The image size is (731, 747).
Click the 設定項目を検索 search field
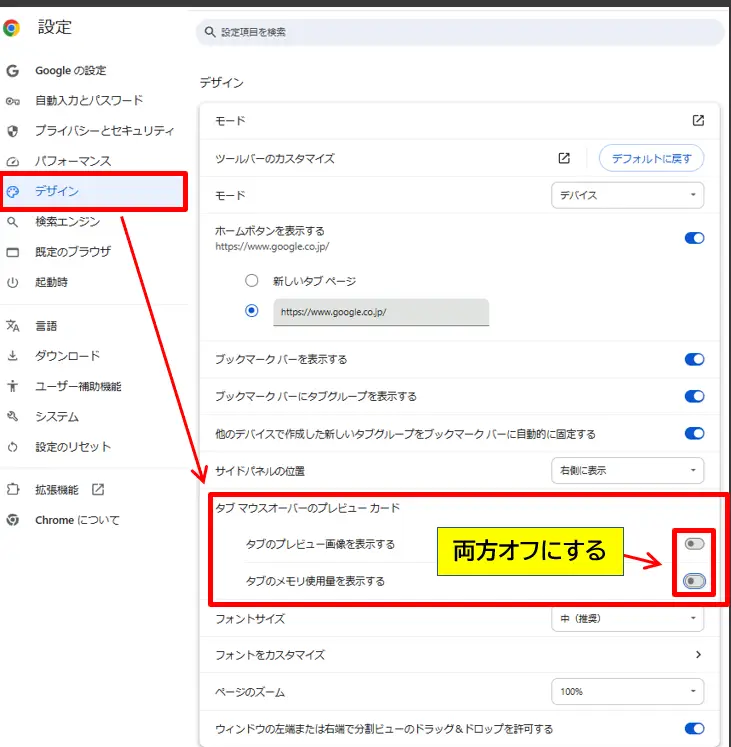point(460,32)
